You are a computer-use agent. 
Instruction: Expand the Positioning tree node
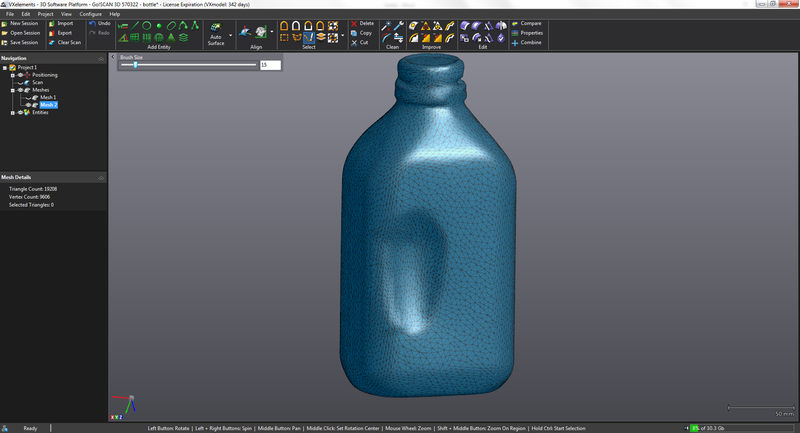tap(13, 75)
